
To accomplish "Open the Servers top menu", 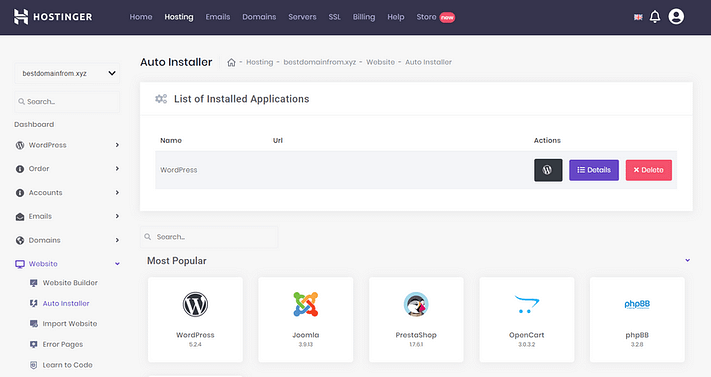I will [302, 17].
